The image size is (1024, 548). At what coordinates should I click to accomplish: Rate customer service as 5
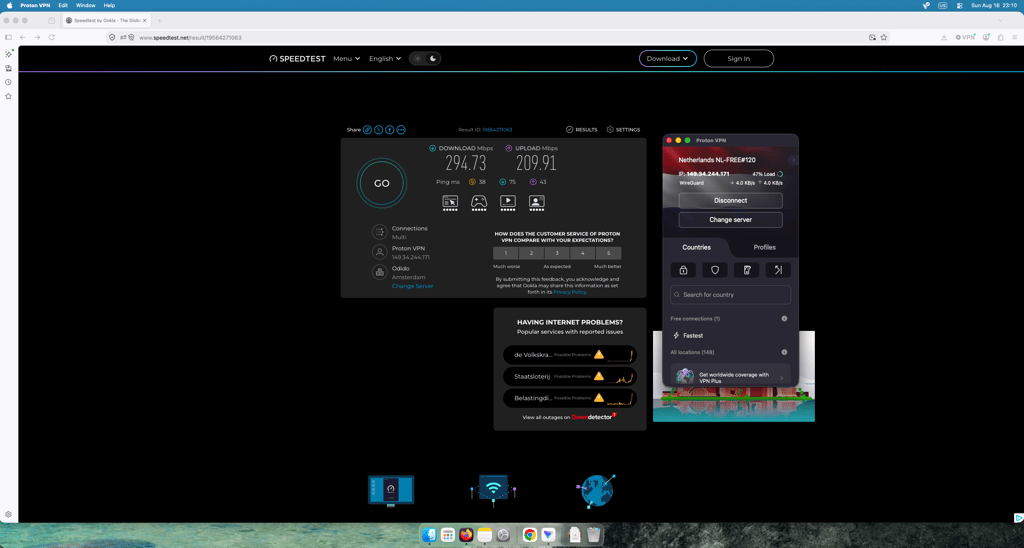[609, 253]
